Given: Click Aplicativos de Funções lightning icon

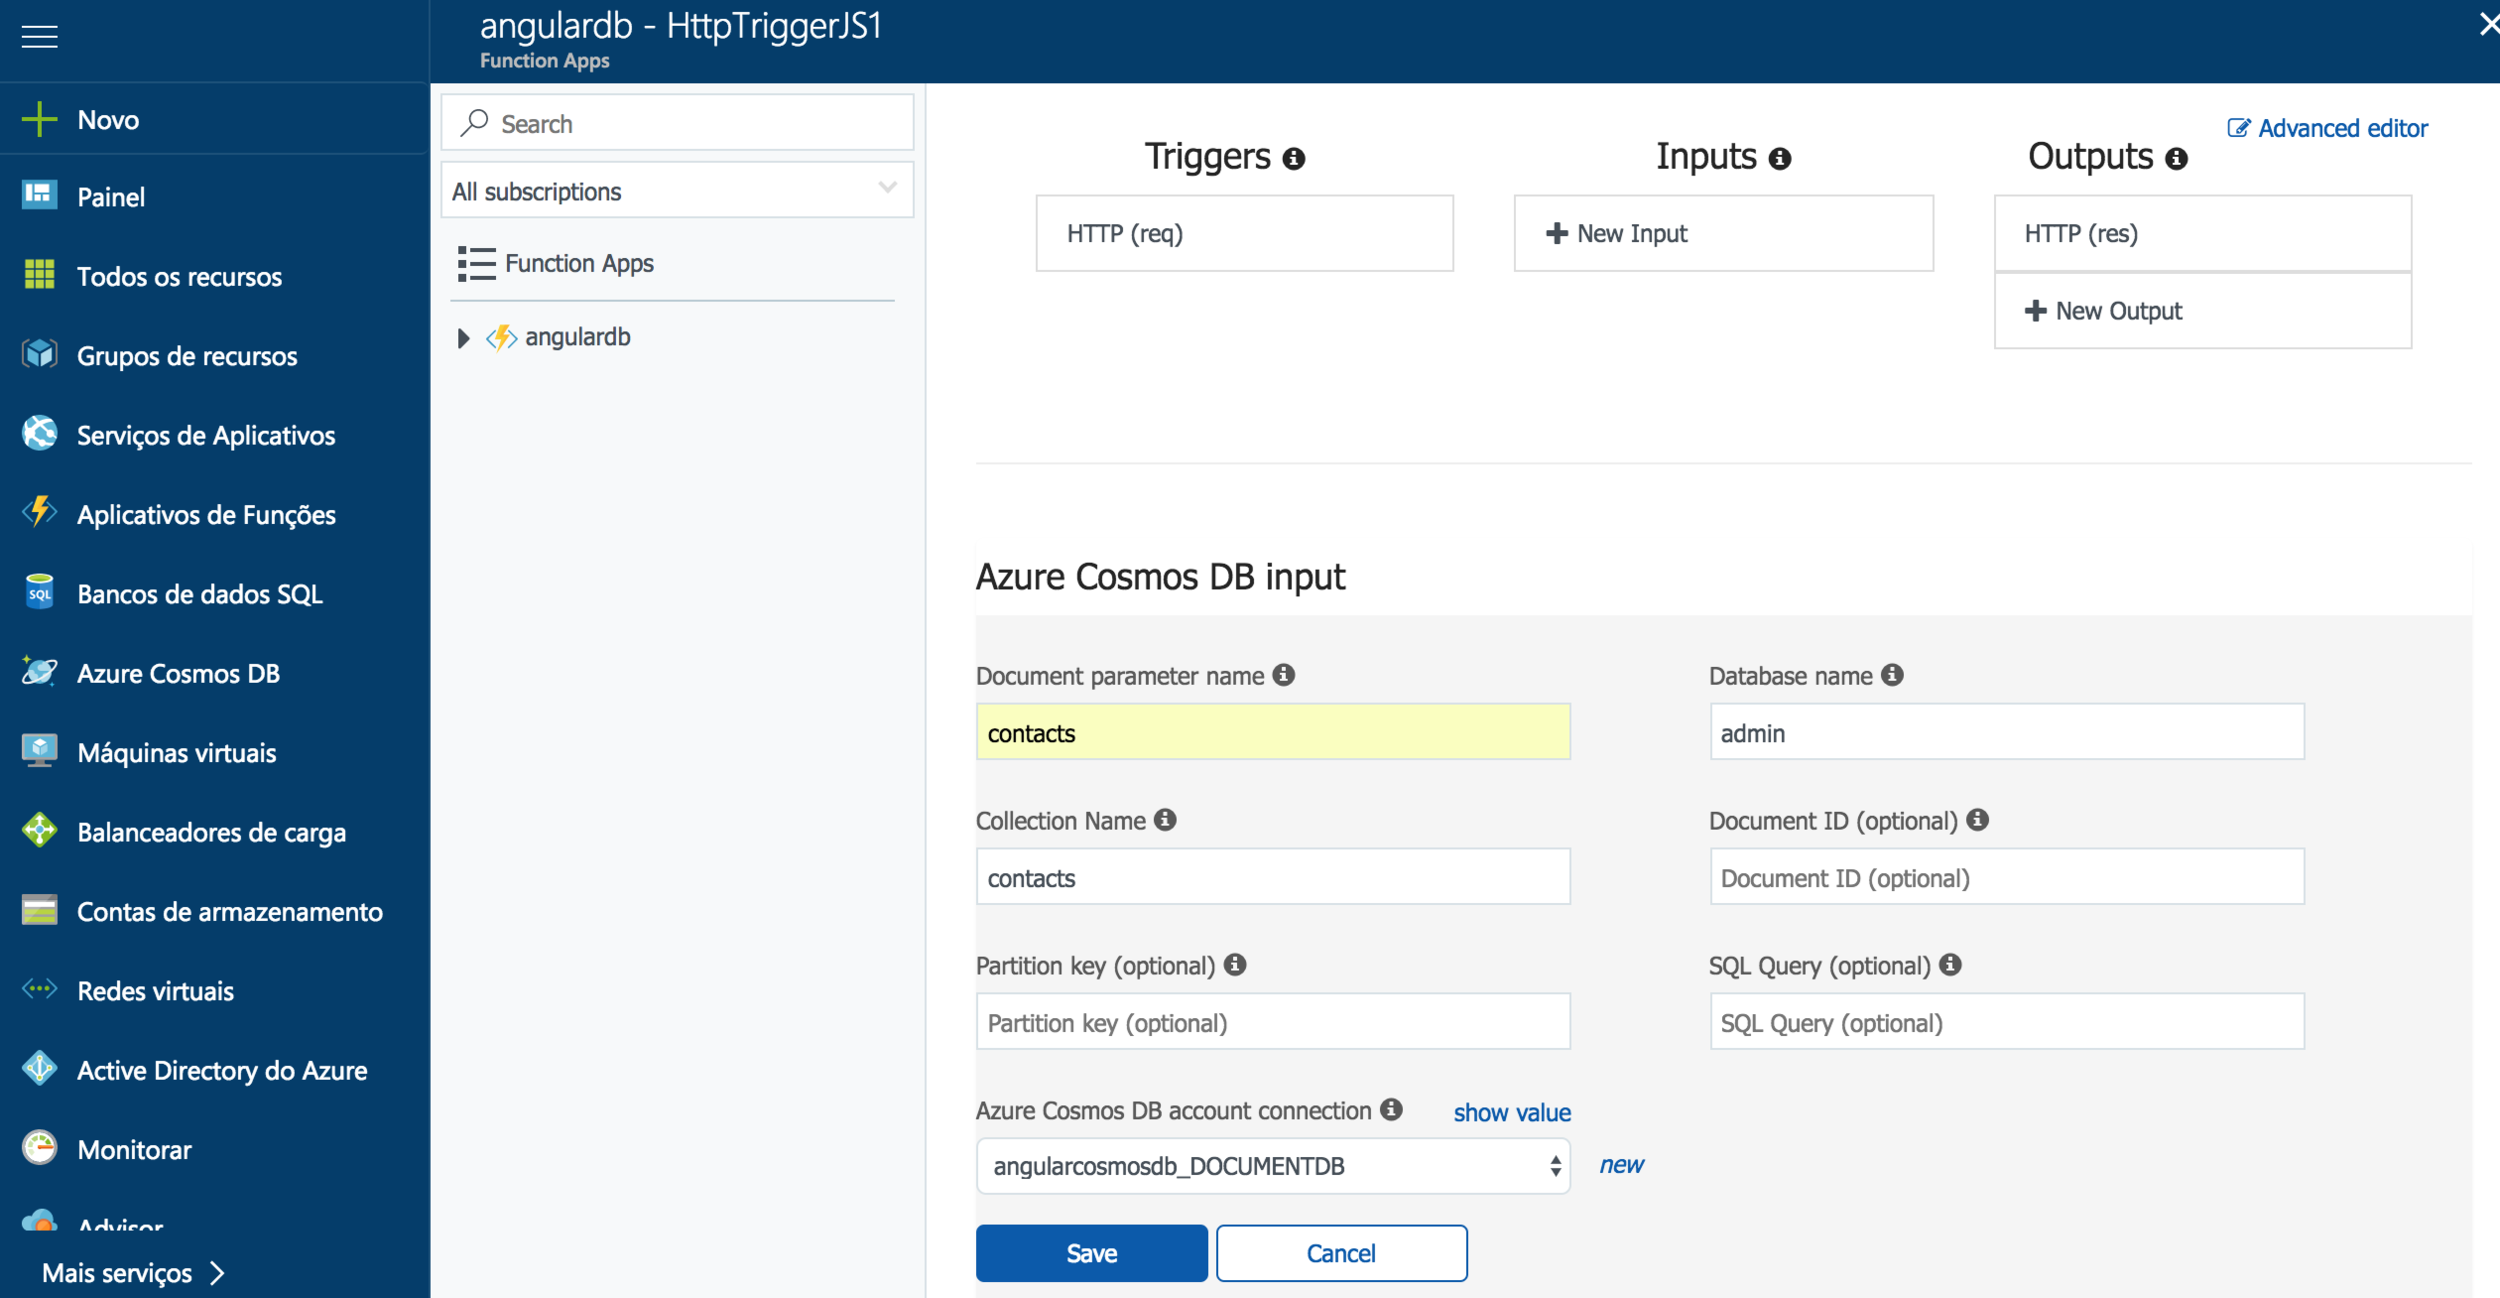Looking at the screenshot, I should click(39, 513).
